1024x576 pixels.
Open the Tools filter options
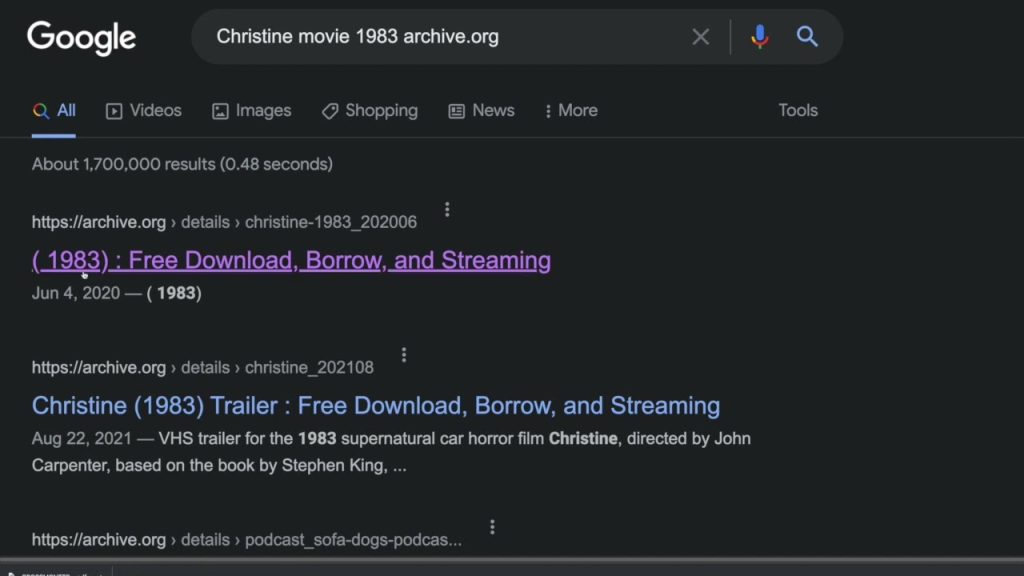[797, 110]
